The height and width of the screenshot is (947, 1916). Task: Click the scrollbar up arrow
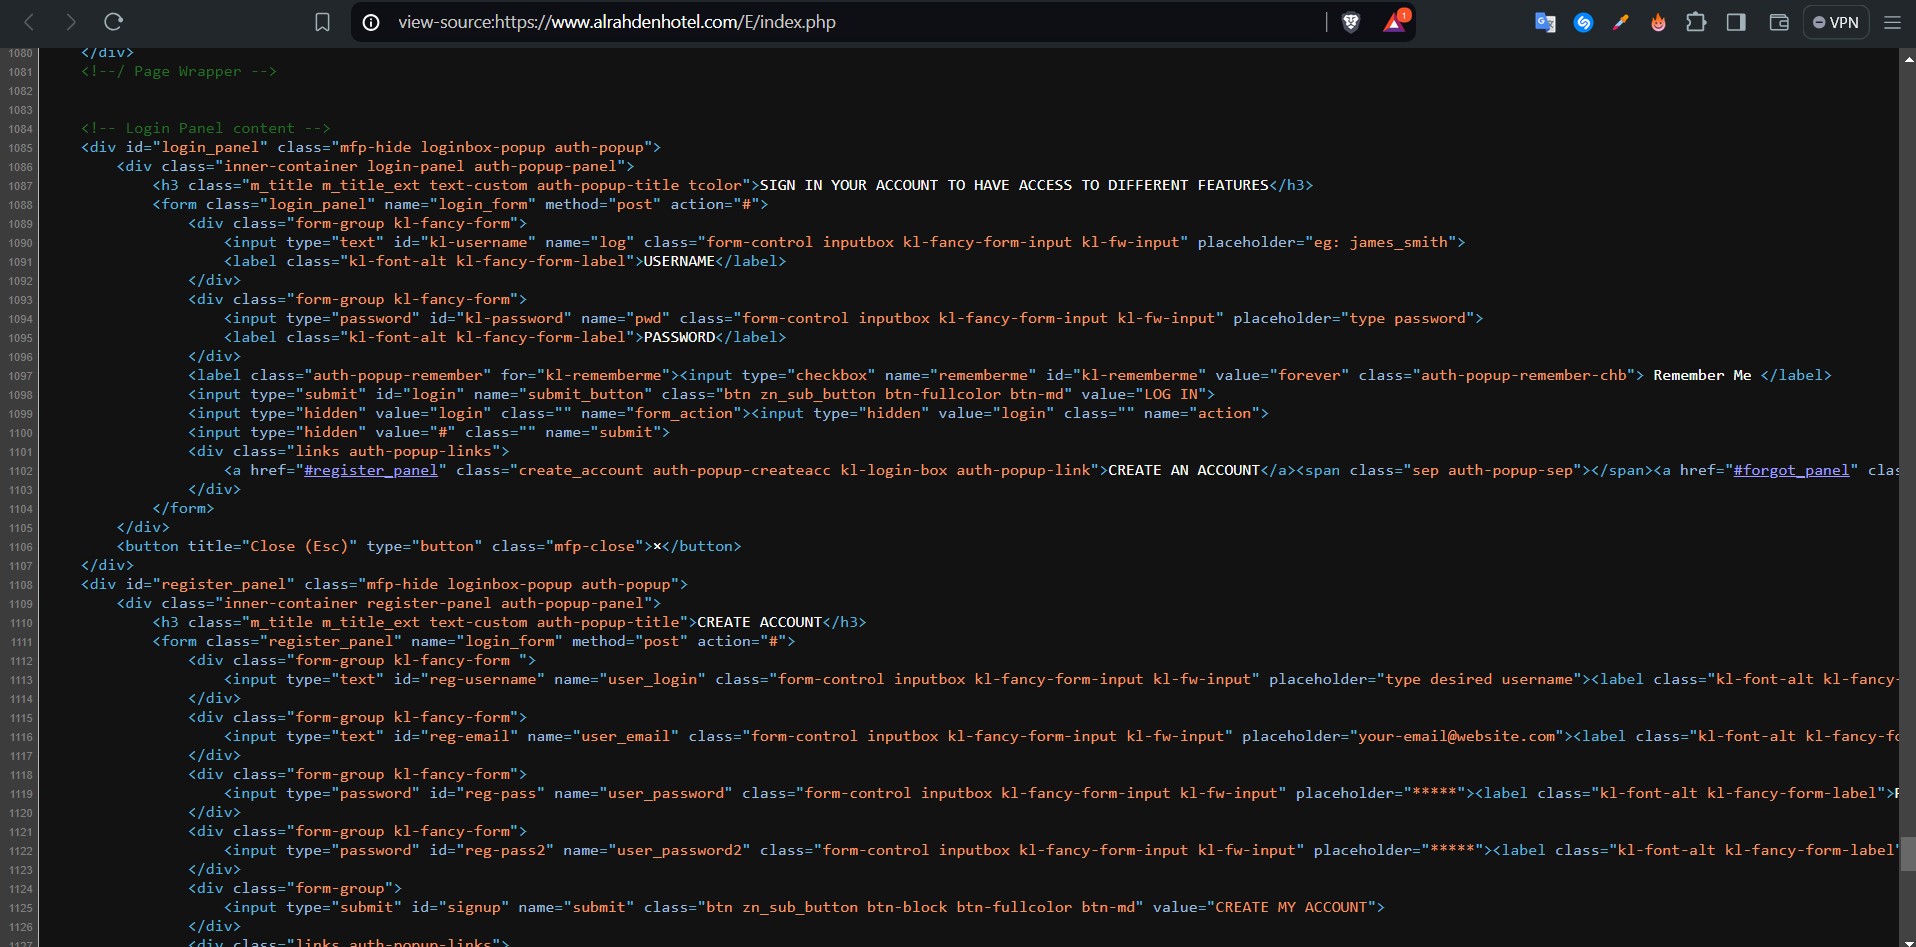click(1908, 59)
